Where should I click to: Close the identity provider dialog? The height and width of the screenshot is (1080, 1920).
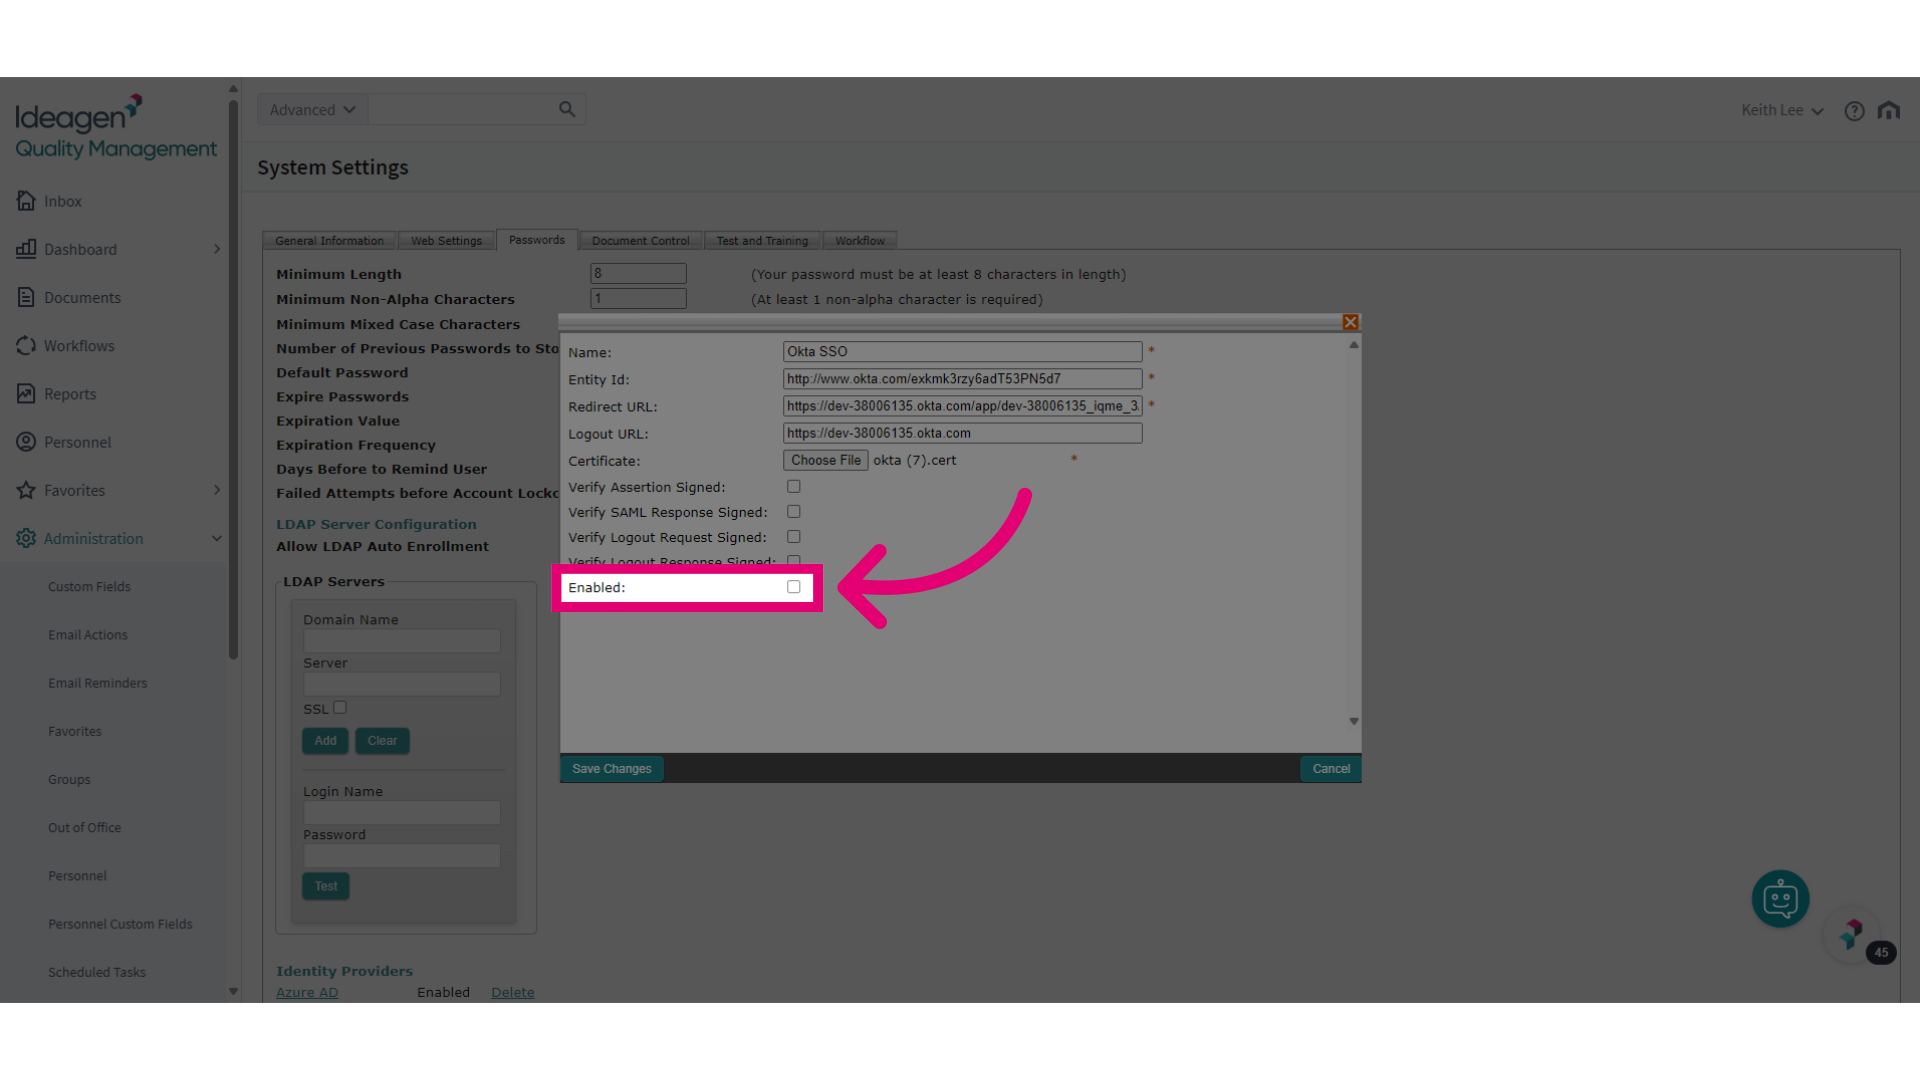point(1350,322)
